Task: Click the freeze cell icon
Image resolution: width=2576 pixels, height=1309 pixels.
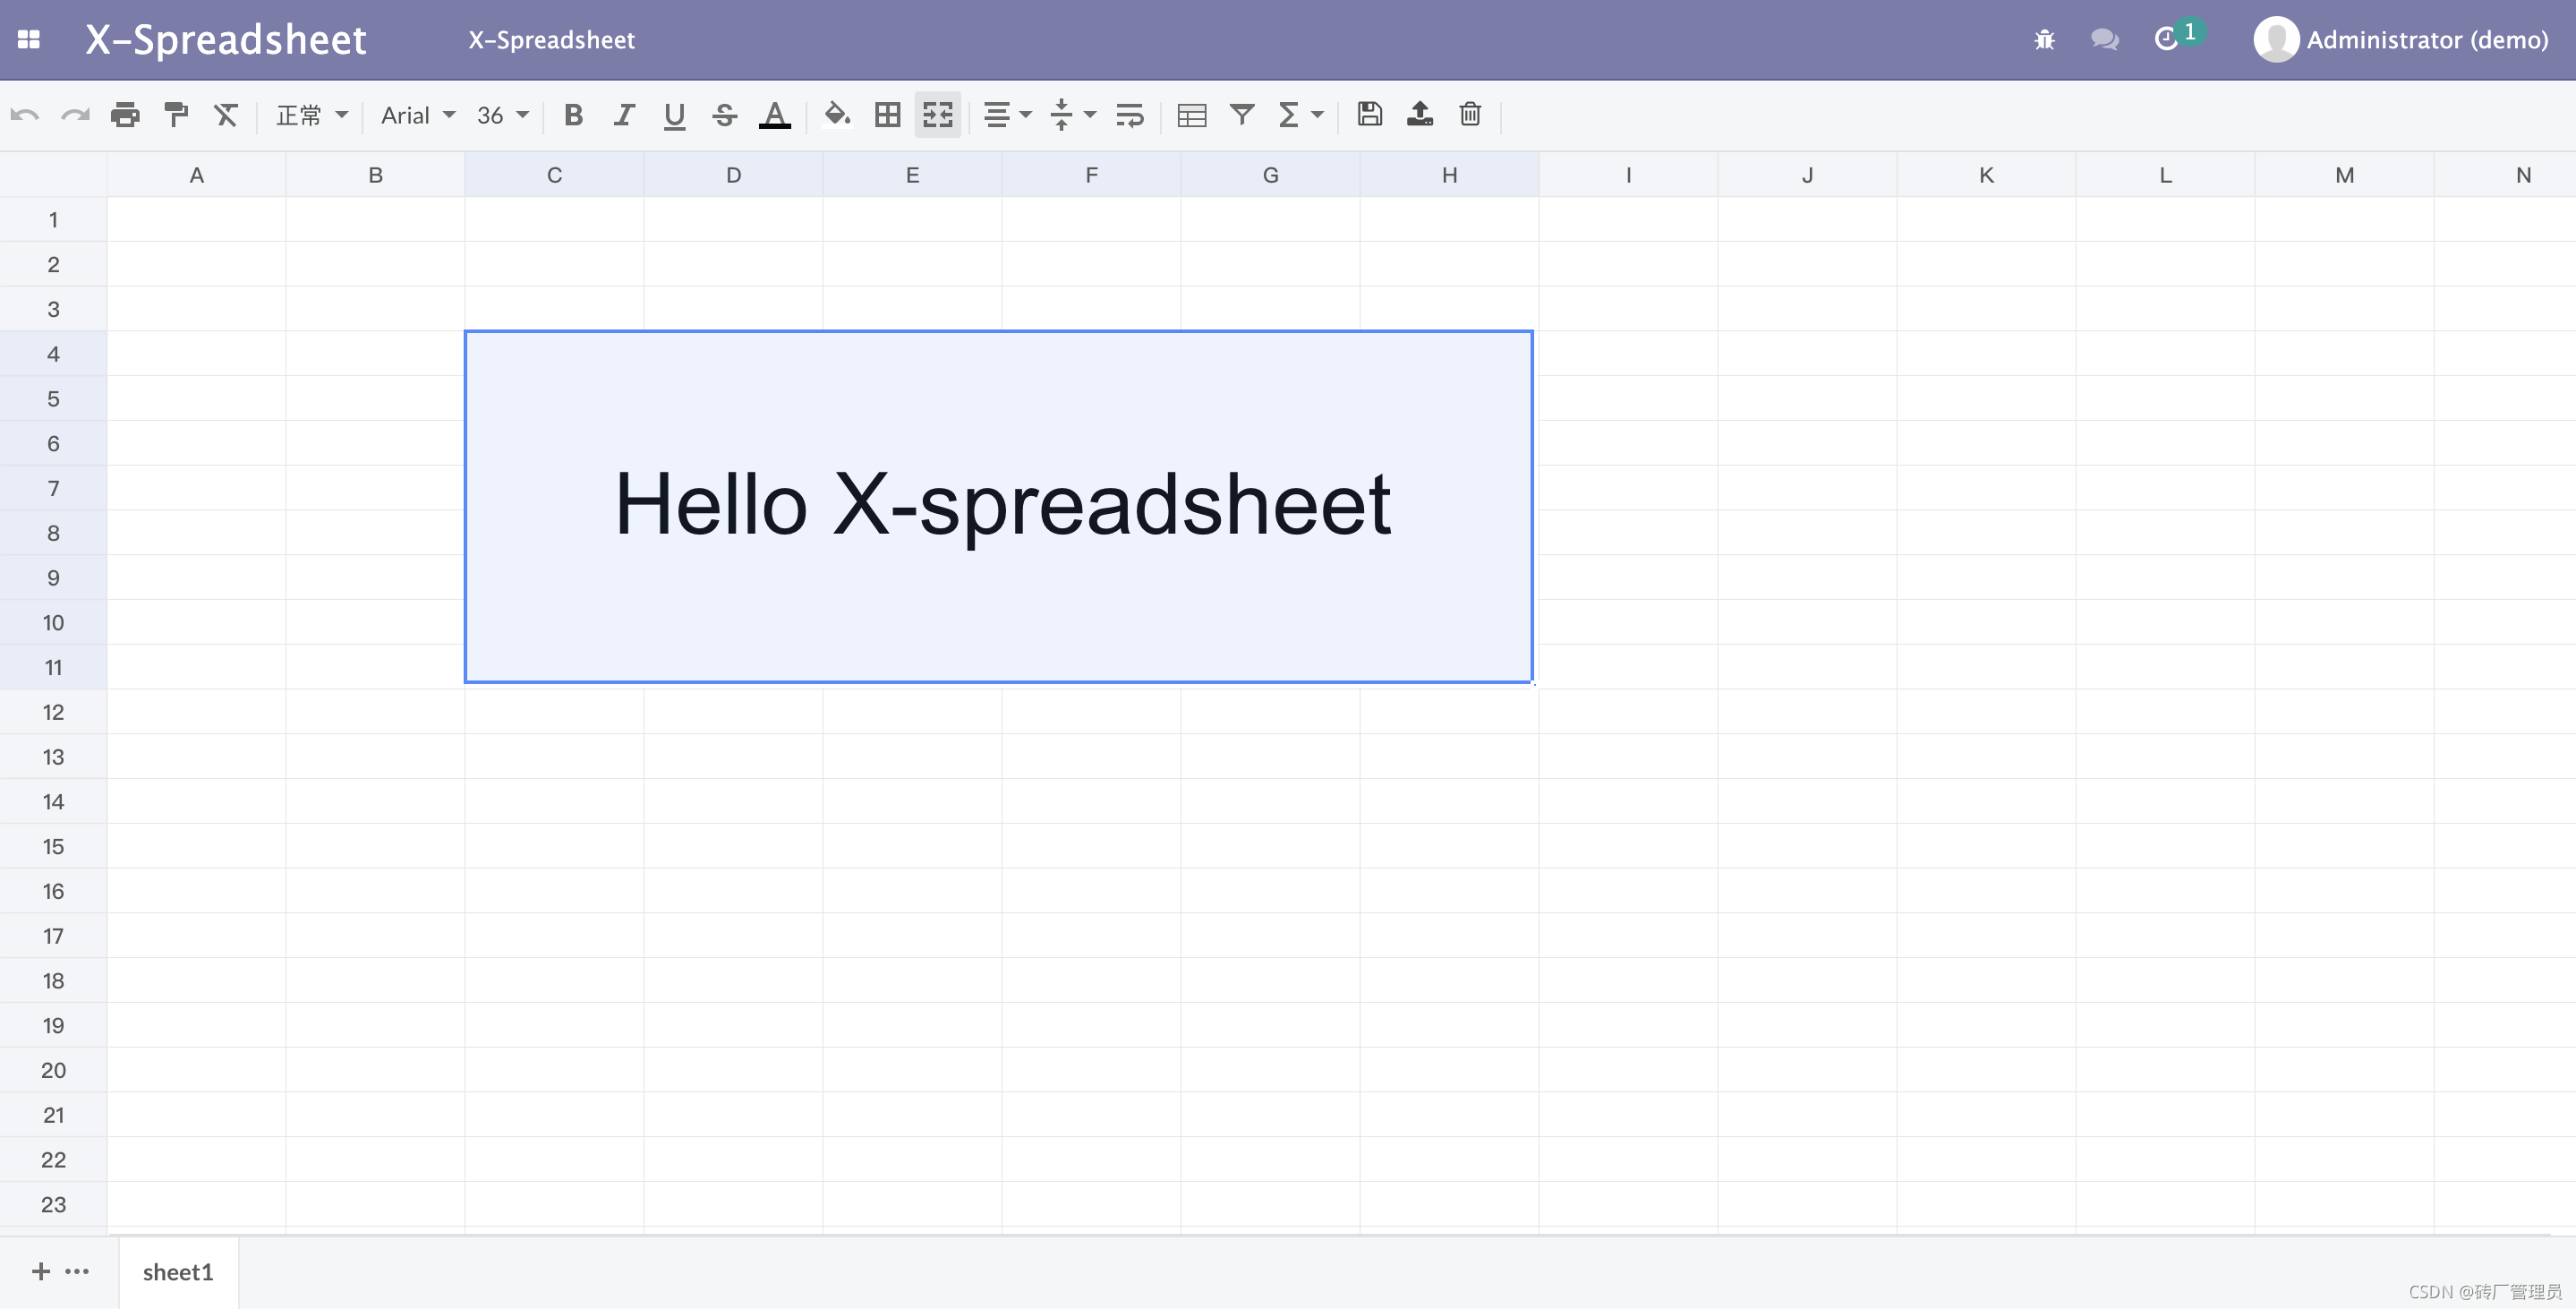Action: pyautogui.click(x=1191, y=115)
